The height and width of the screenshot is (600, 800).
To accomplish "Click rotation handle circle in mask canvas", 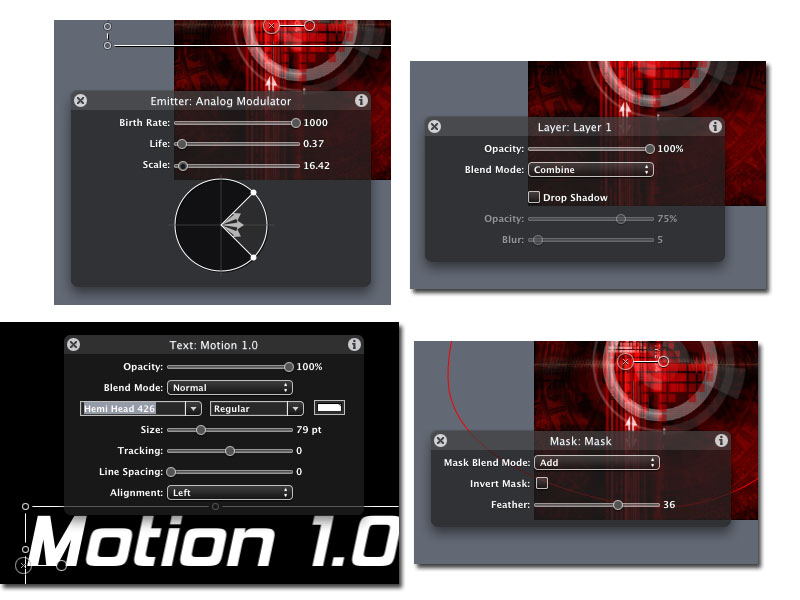I will point(663,362).
